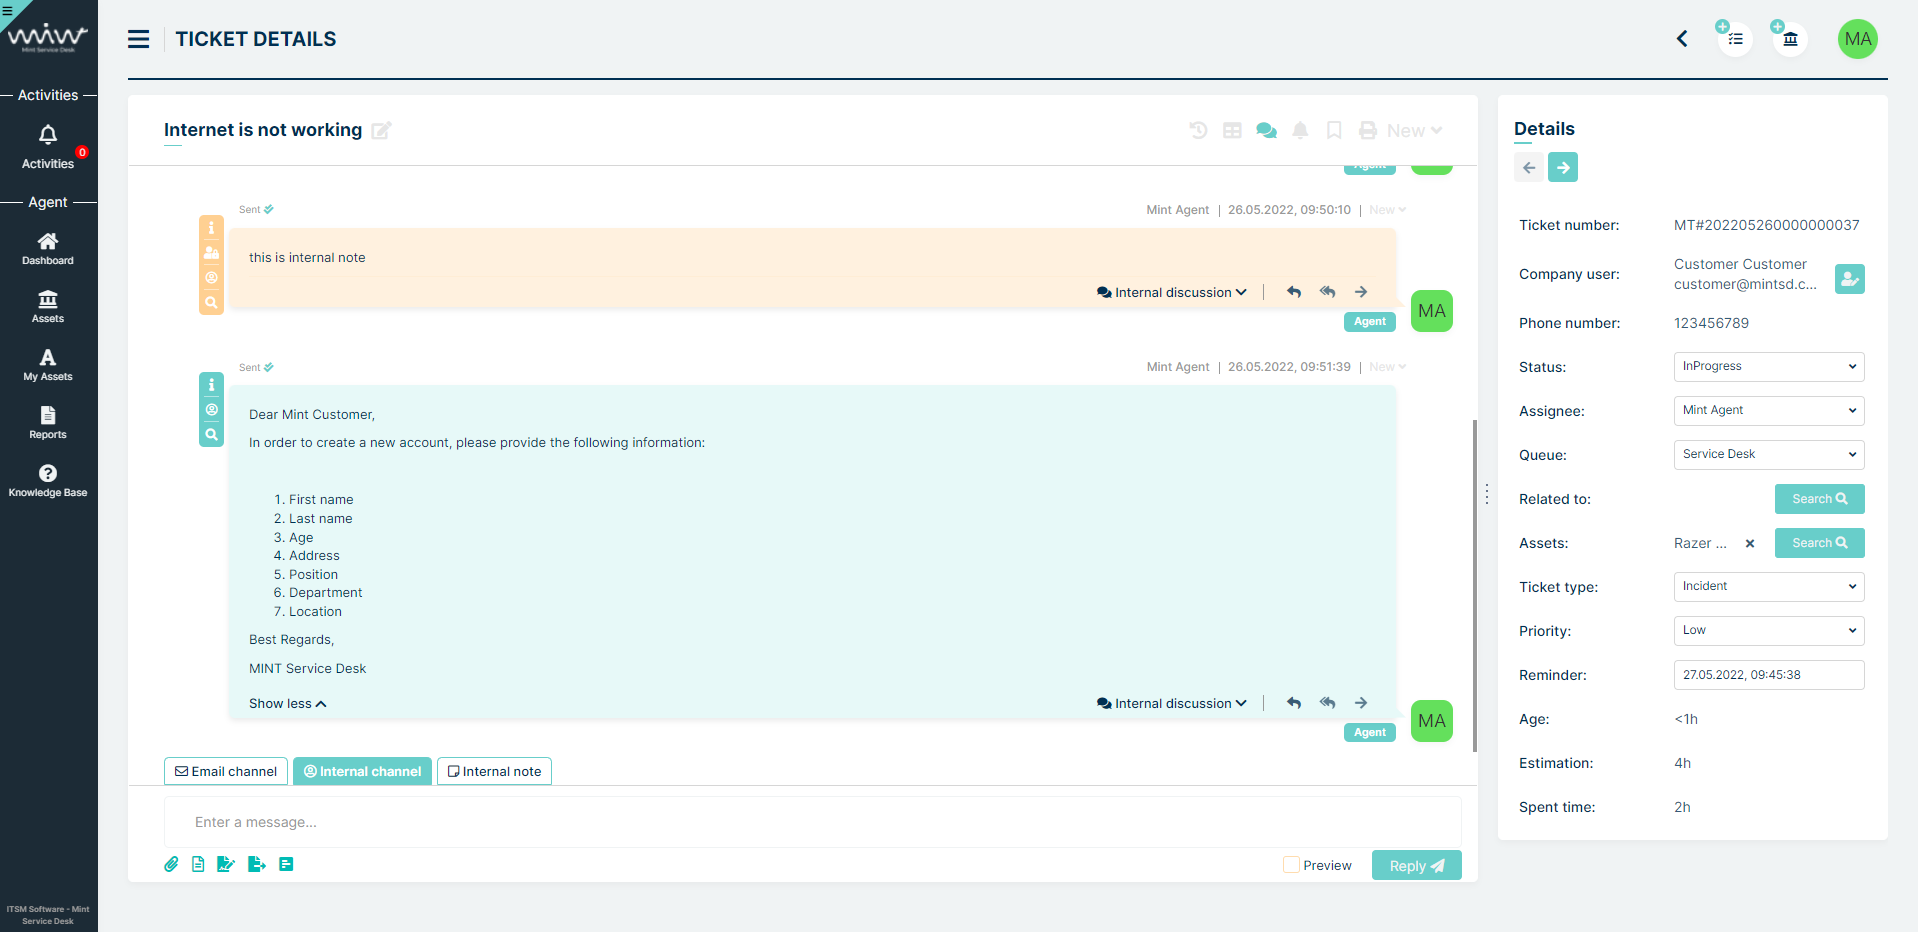
Task: Forward the internal note message
Action: [x=1361, y=291]
